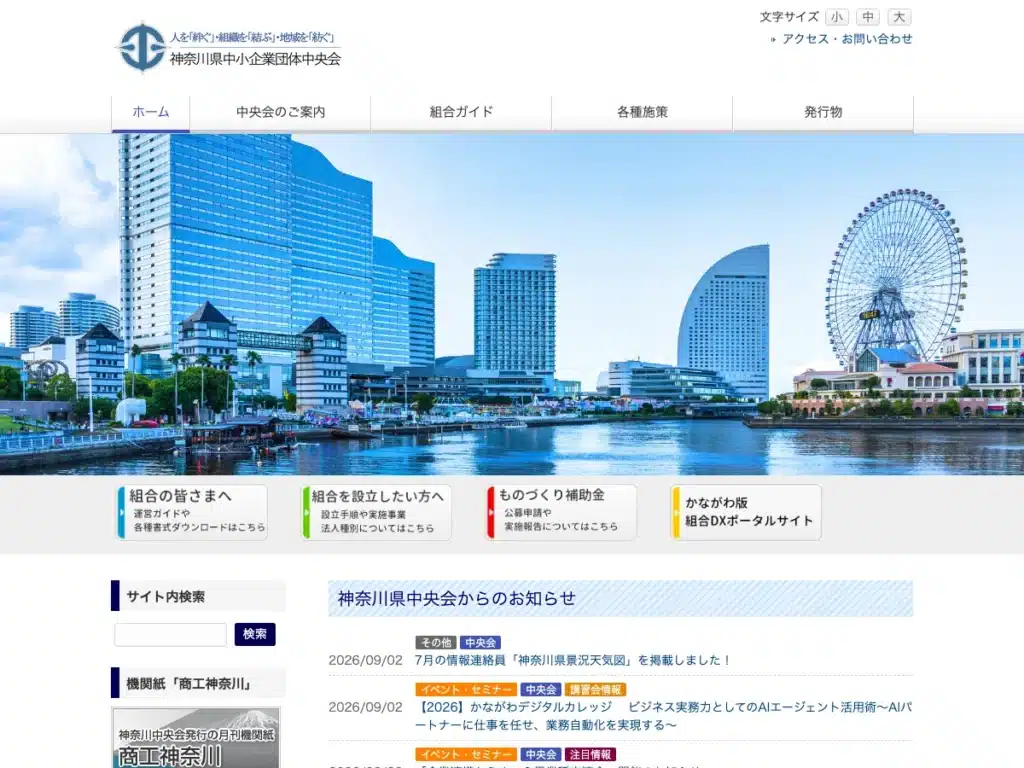Open 組合の皆さまへ banner button
1024x768 pixels.
click(x=192, y=512)
